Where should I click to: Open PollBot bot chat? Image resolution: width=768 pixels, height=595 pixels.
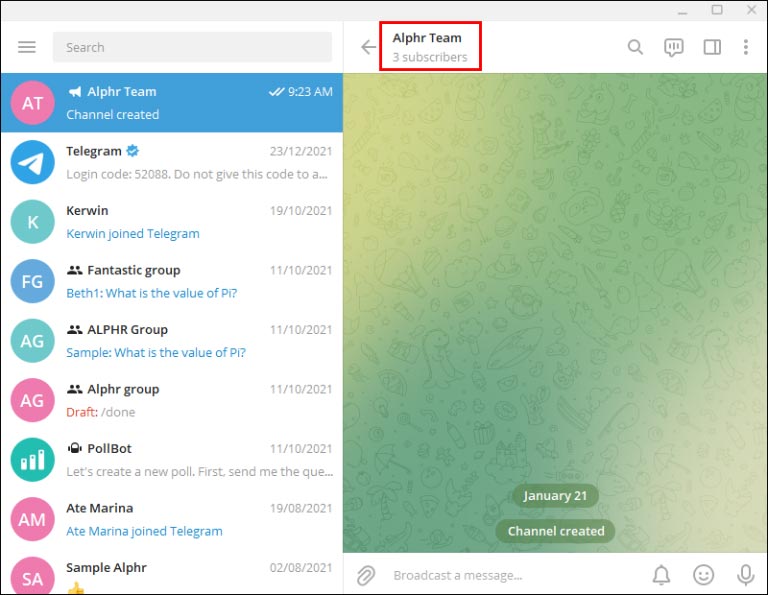click(x=171, y=460)
